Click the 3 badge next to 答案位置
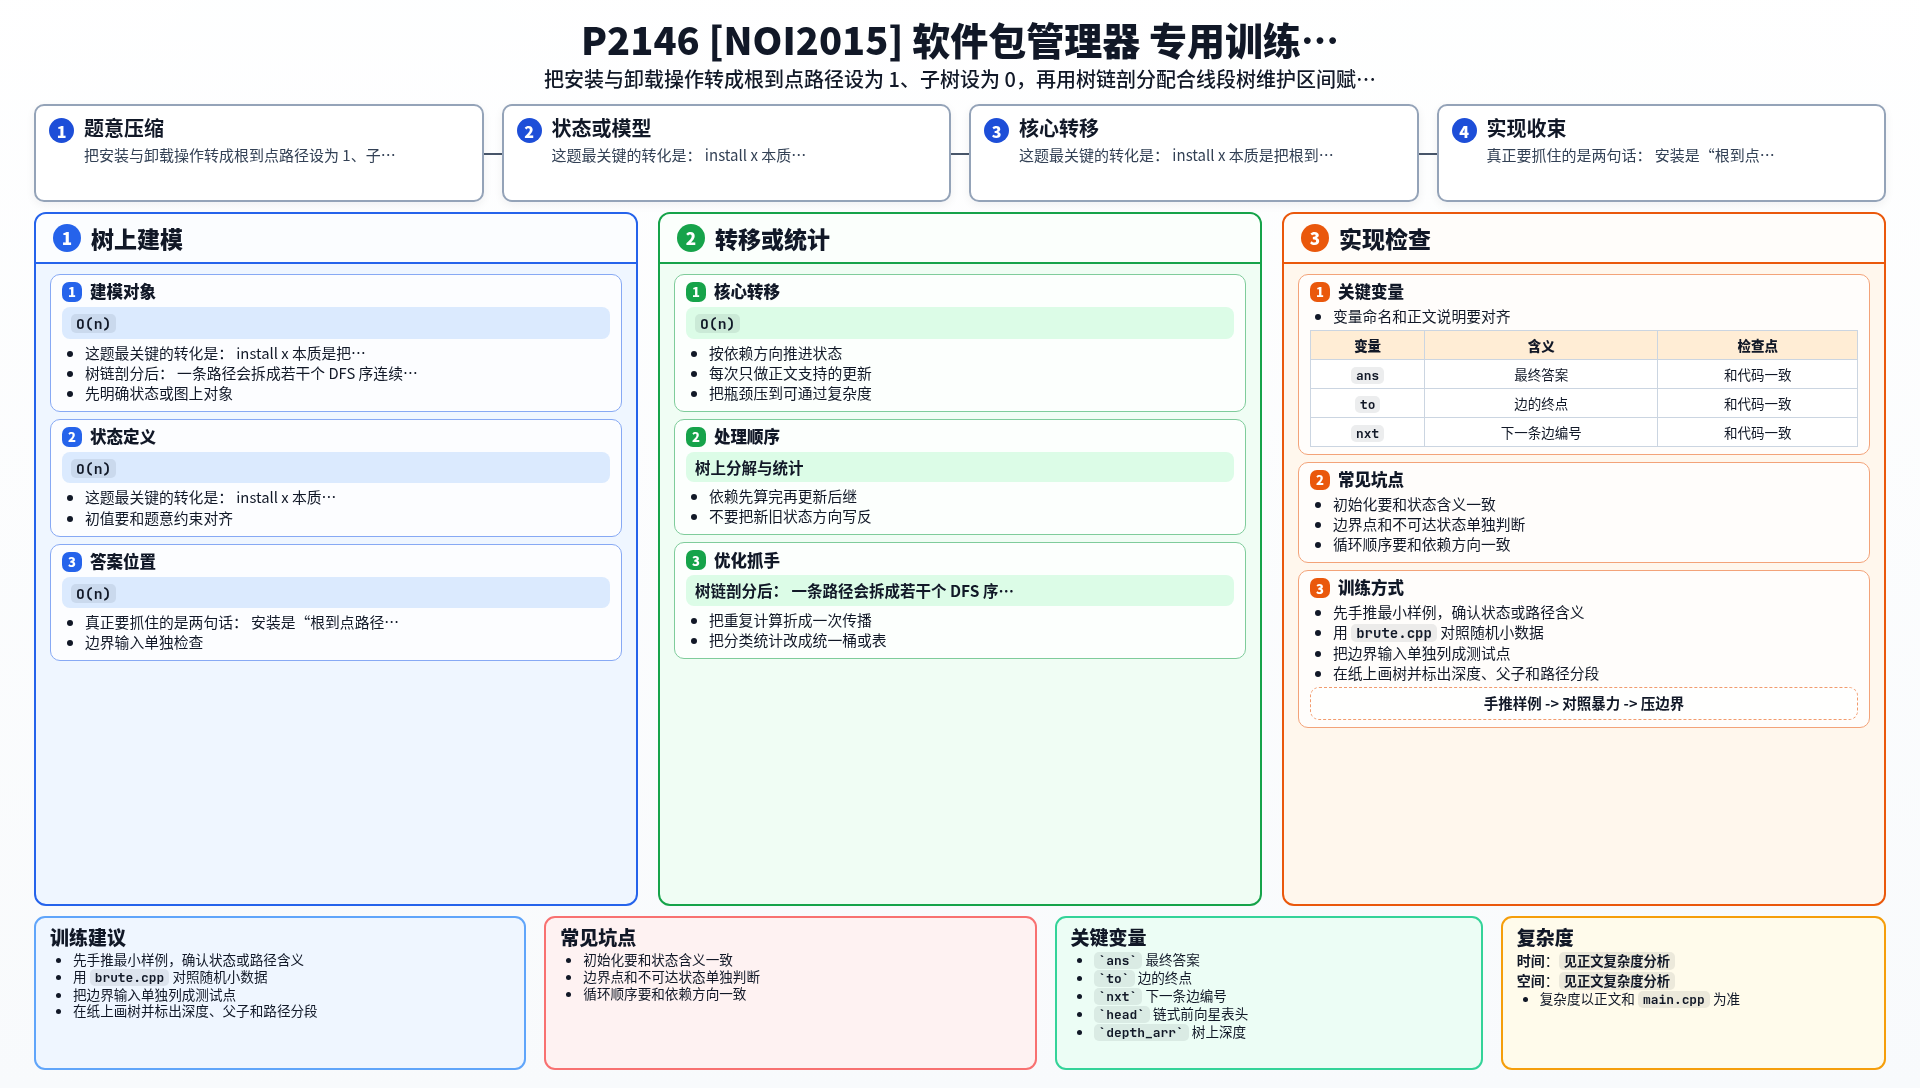Image resolution: width=1920 pixels, height=1088 pixels. 72,562
